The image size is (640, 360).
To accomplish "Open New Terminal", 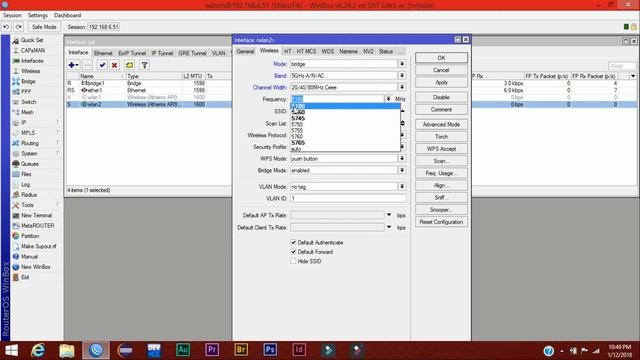I will point(36,215).
